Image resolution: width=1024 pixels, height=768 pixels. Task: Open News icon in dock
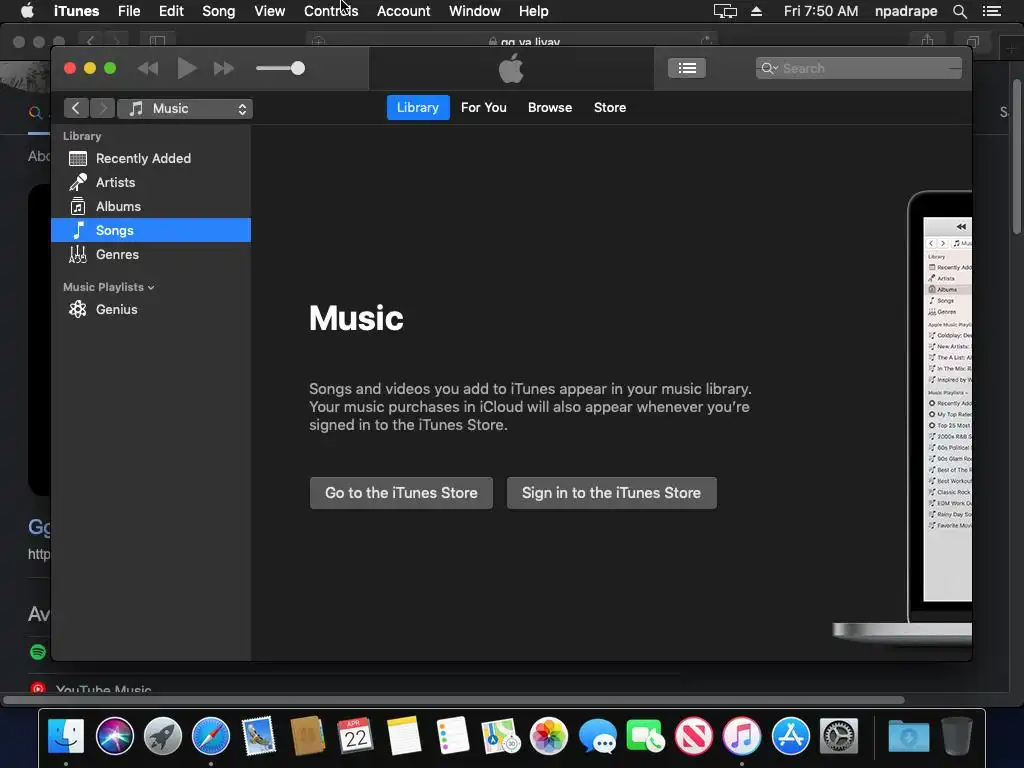click(x=694, y=736)
